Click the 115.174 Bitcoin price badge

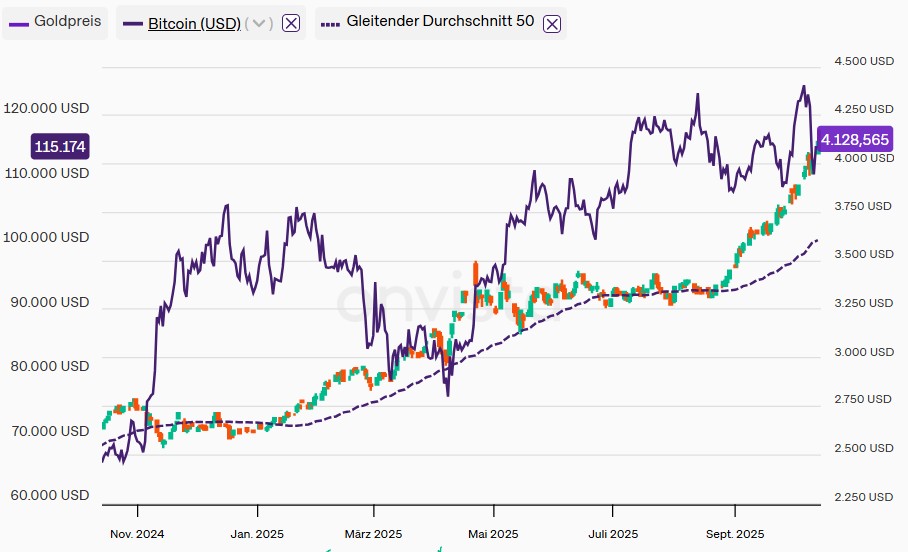coord(60,147)
